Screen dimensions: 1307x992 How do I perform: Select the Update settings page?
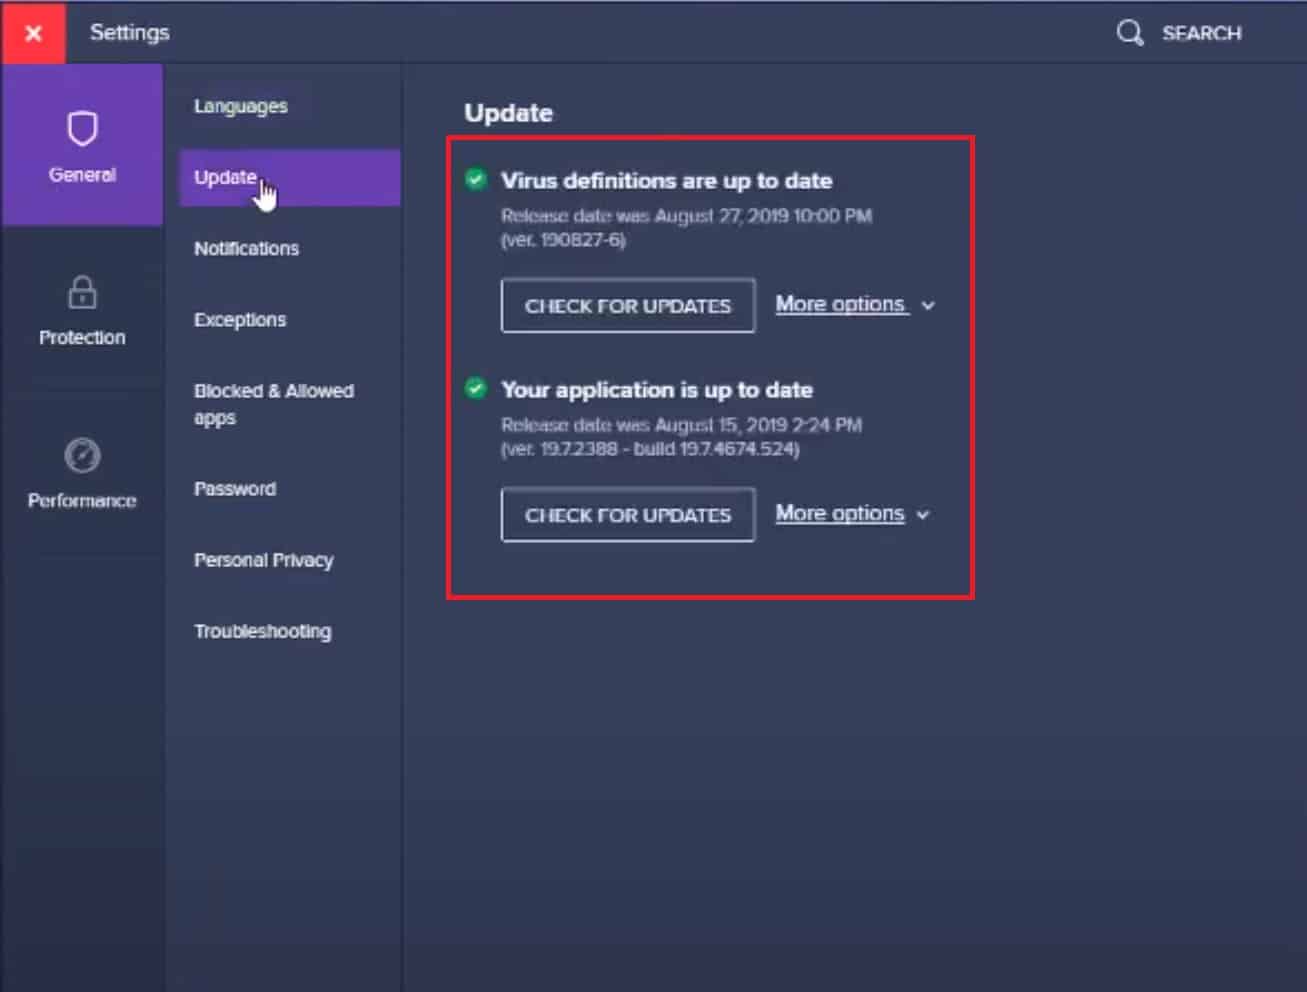click(290, 178)
